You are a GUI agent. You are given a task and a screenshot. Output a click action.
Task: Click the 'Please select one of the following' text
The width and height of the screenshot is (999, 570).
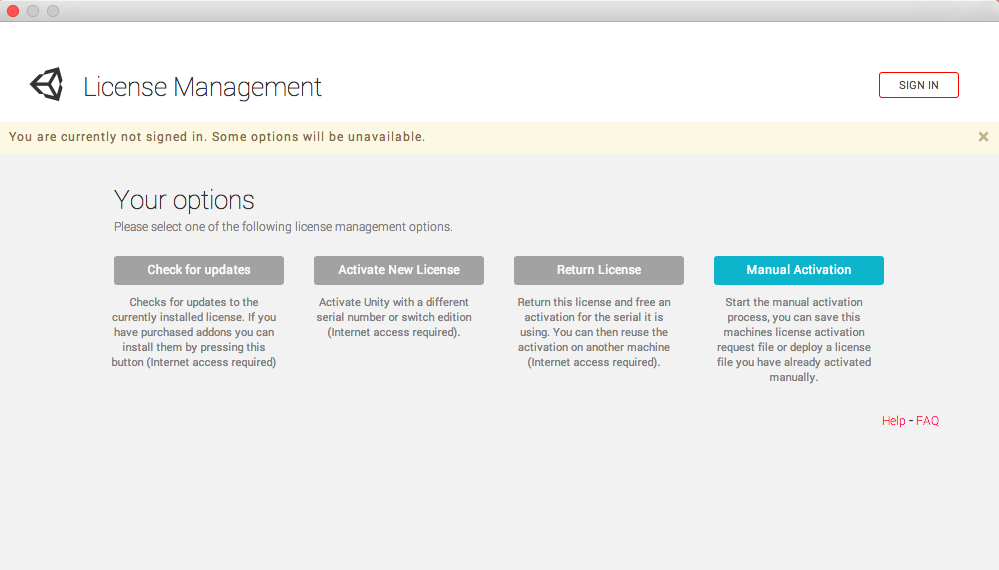coord(283,227)
